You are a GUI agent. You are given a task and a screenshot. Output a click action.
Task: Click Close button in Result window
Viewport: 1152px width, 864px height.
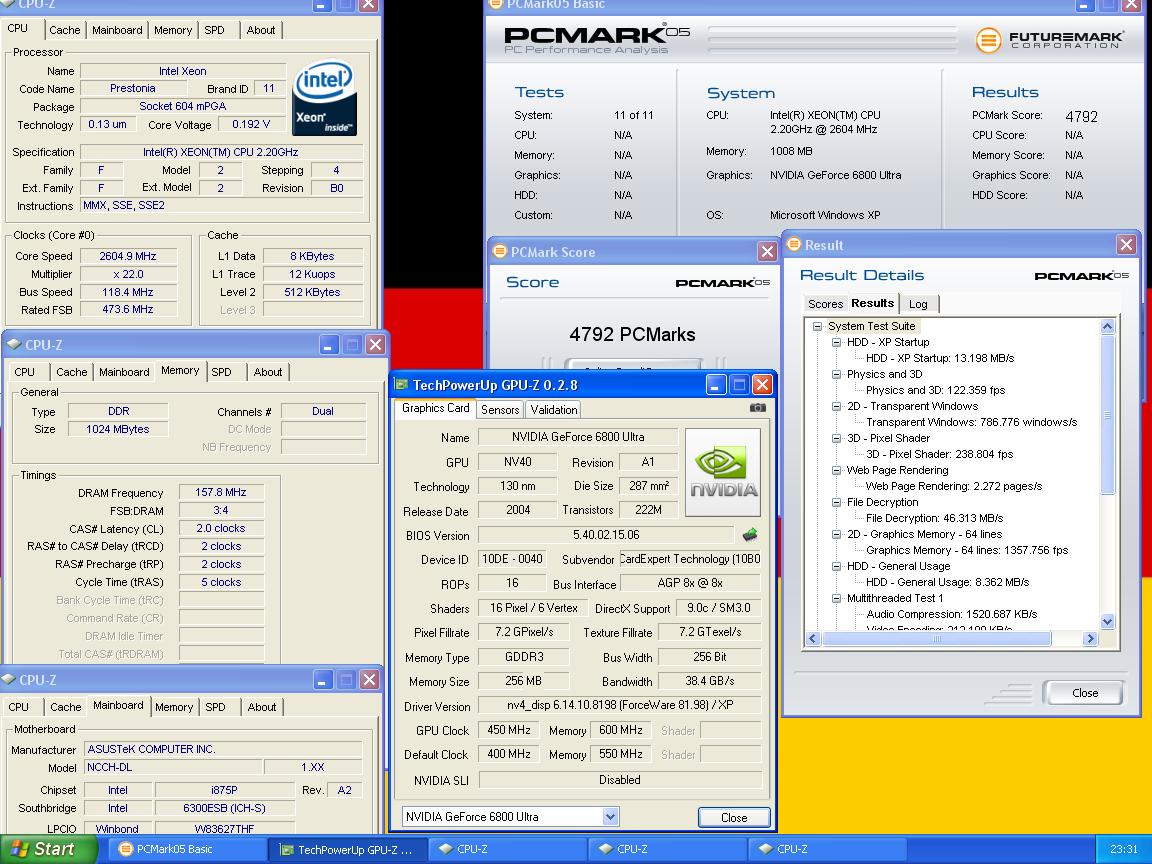(x=1084, y=693)
